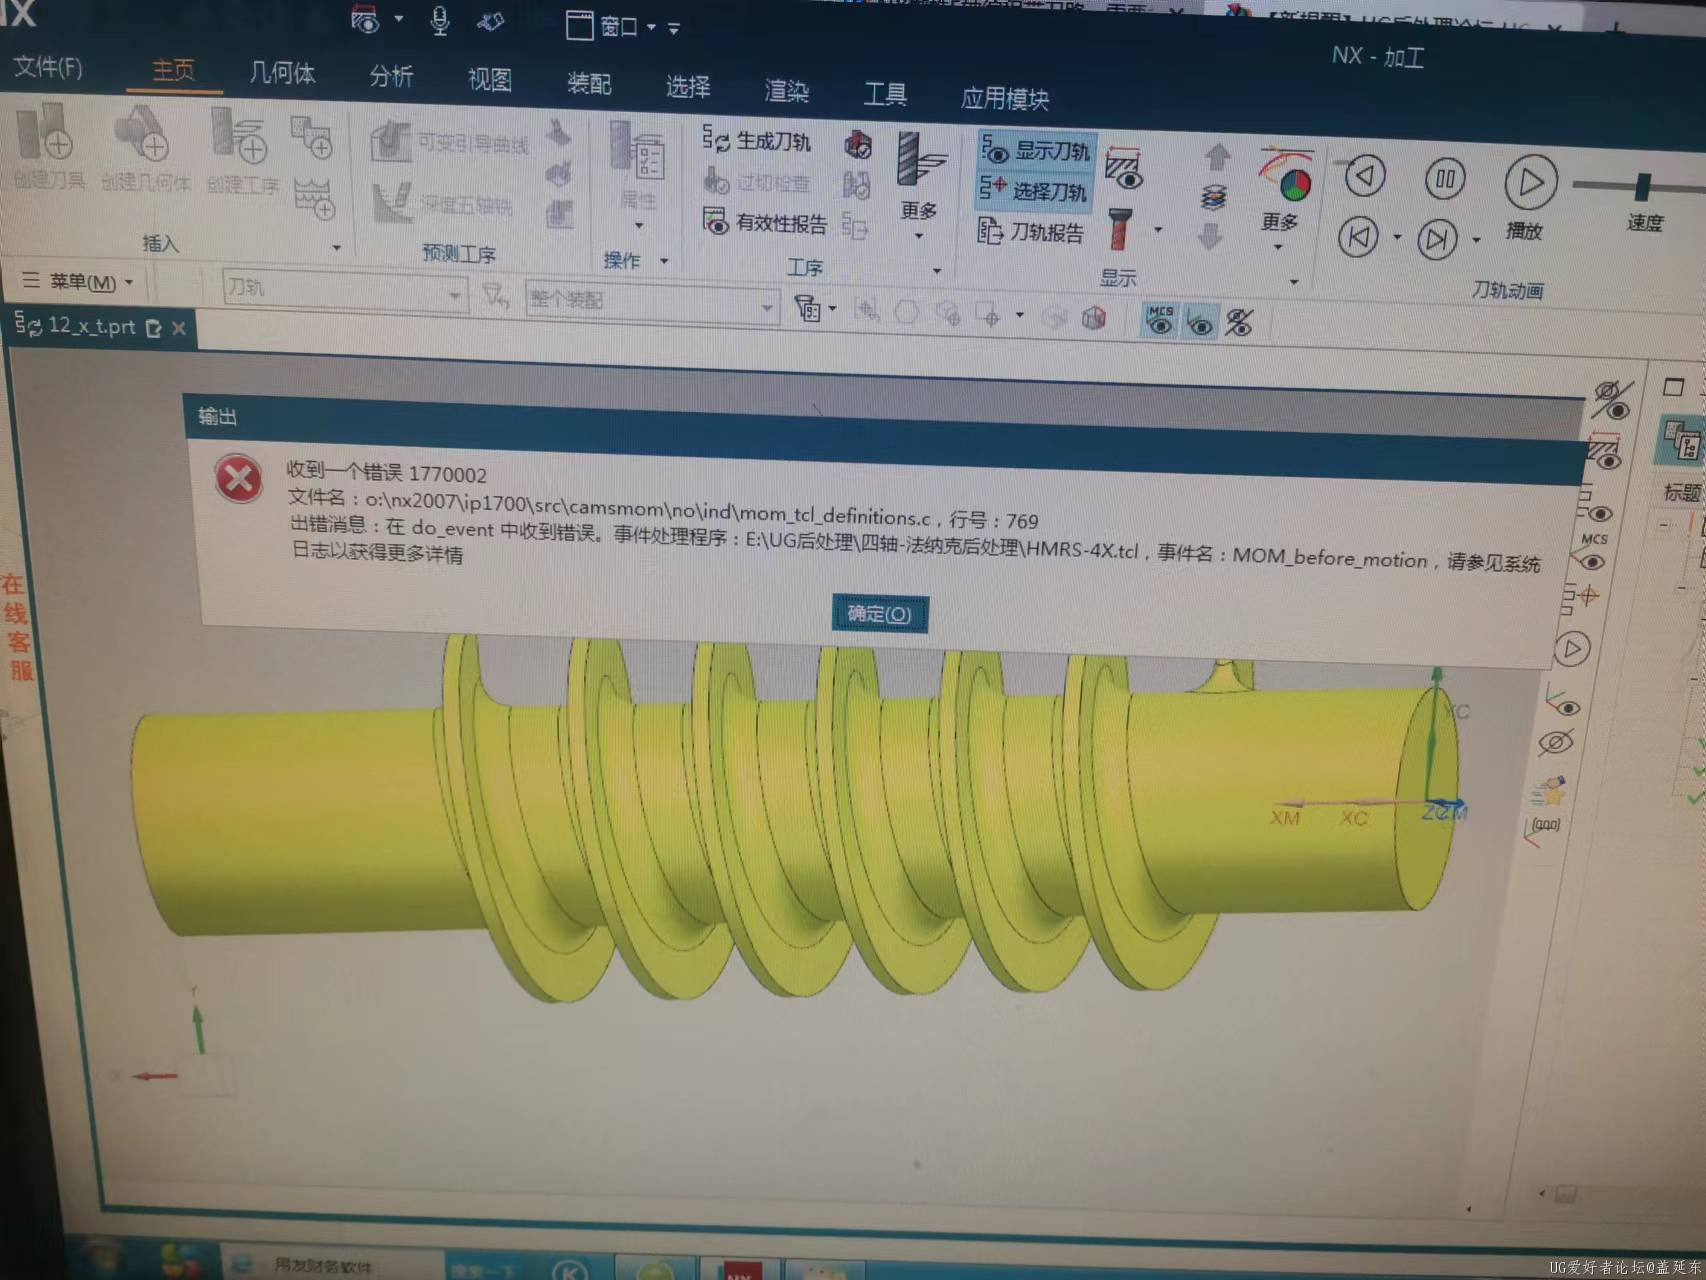Toggle the 显示刀轨 option
The image size is (1706, 1280).
(1035, 151)
